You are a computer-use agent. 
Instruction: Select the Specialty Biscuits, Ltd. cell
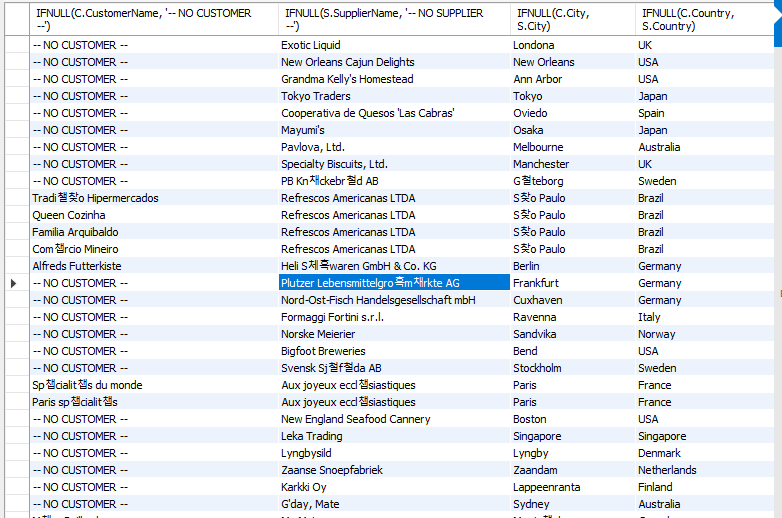(x=394, y=164)
